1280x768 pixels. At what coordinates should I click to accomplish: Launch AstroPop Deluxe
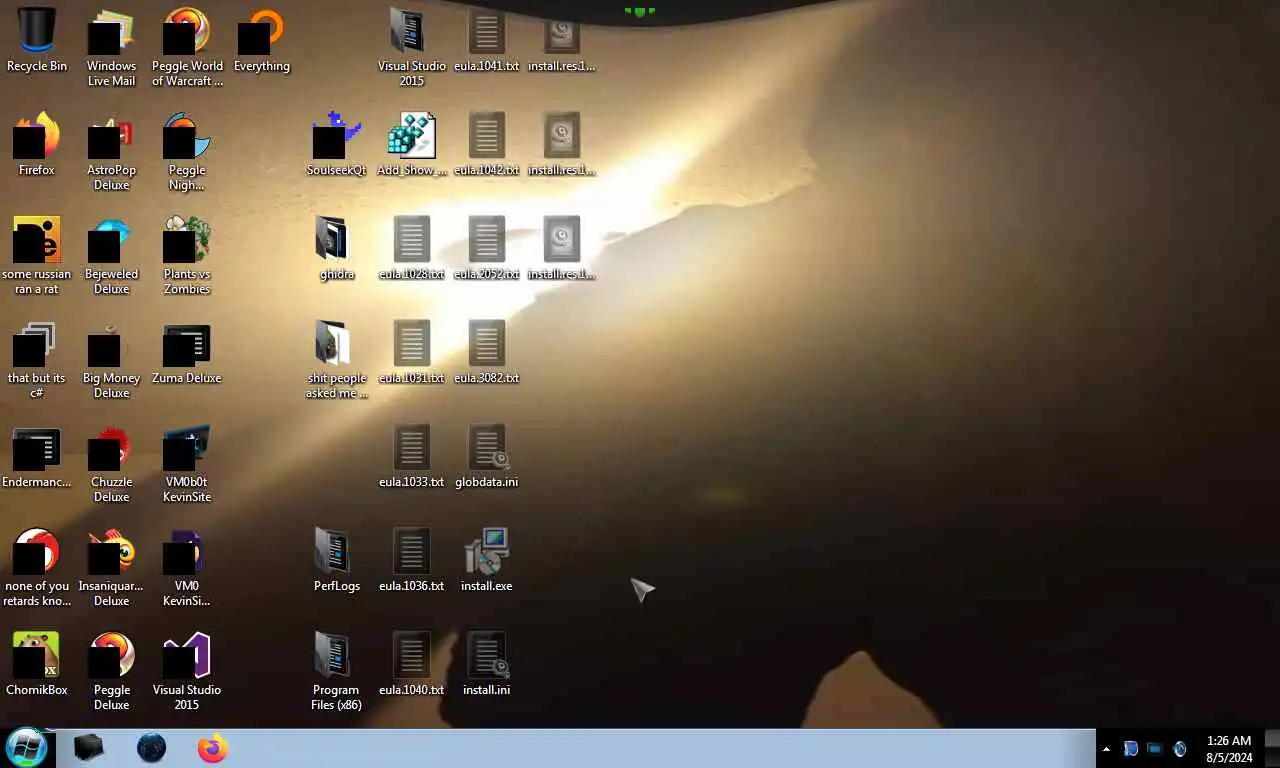pos(112,151)
